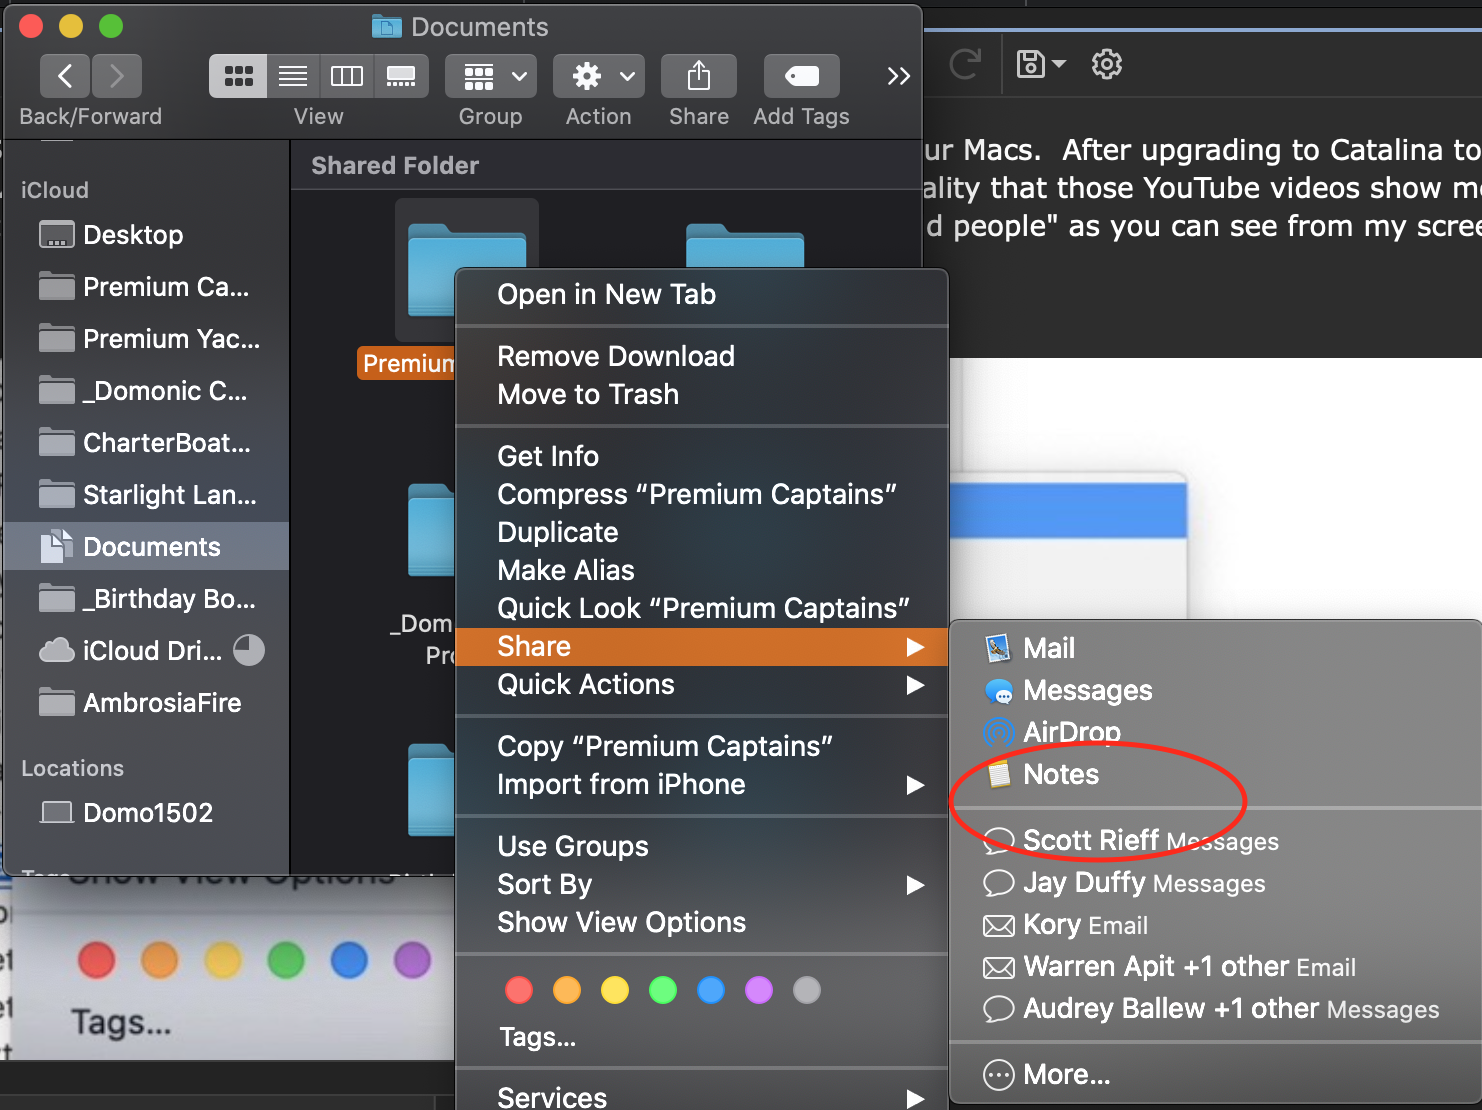Toggle Use Groups in context menu
Screen dimensions: 1482x1110
tap(701, 847)
